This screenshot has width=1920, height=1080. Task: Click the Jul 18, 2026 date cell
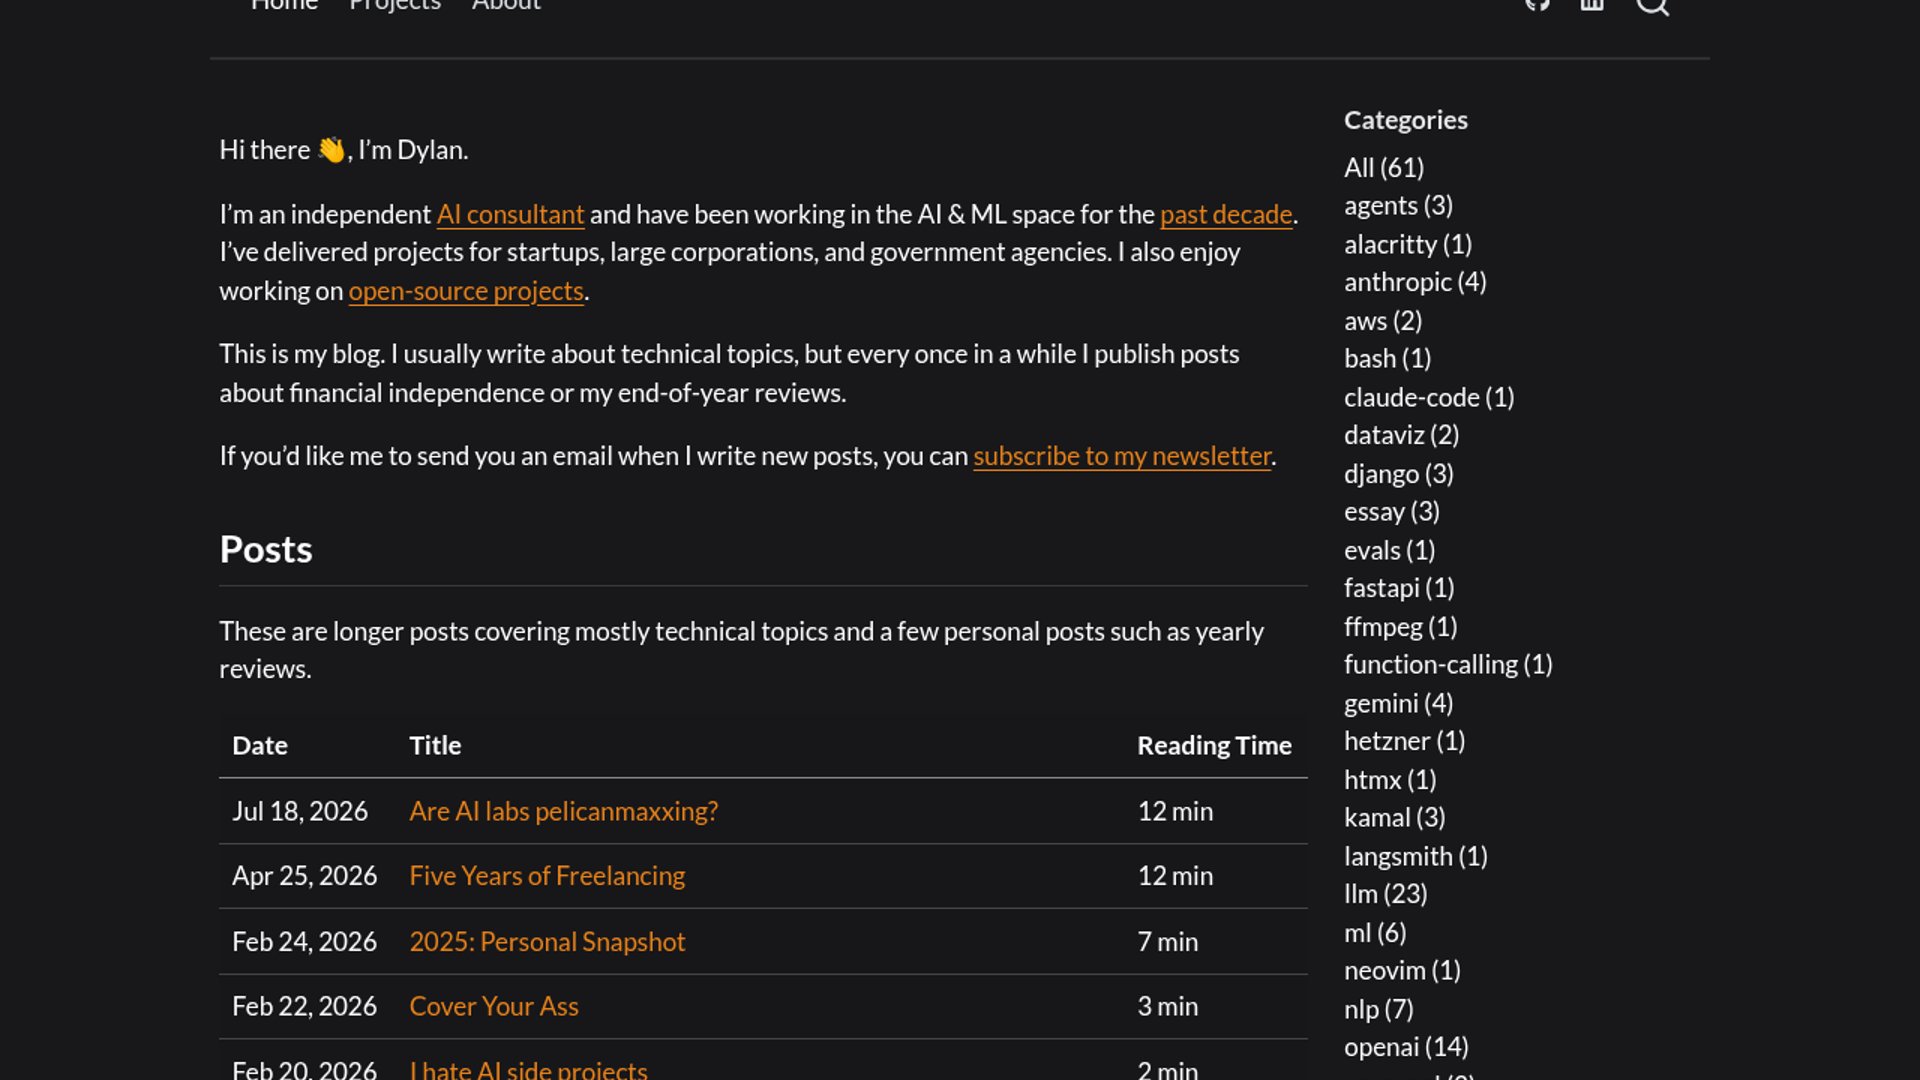click(300, 811)
